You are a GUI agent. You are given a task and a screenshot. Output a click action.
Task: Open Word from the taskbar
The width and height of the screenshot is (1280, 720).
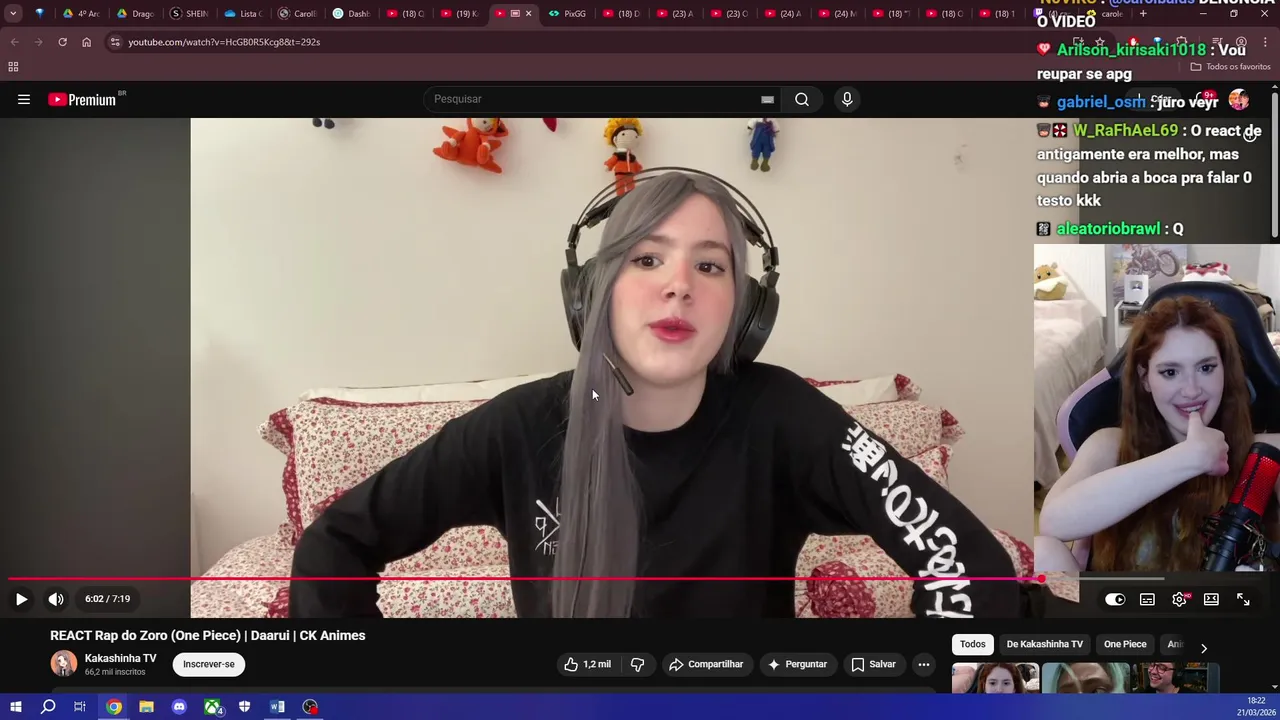click(x=277, y=707)
